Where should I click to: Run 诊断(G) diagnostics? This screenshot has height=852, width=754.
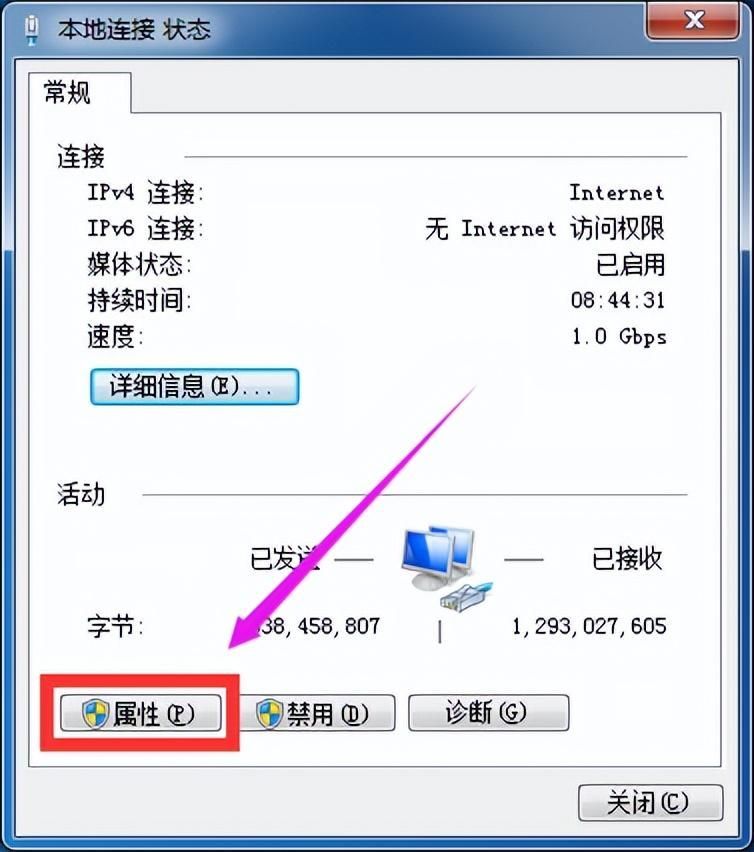pyautogui.click(x=488, y=712)
